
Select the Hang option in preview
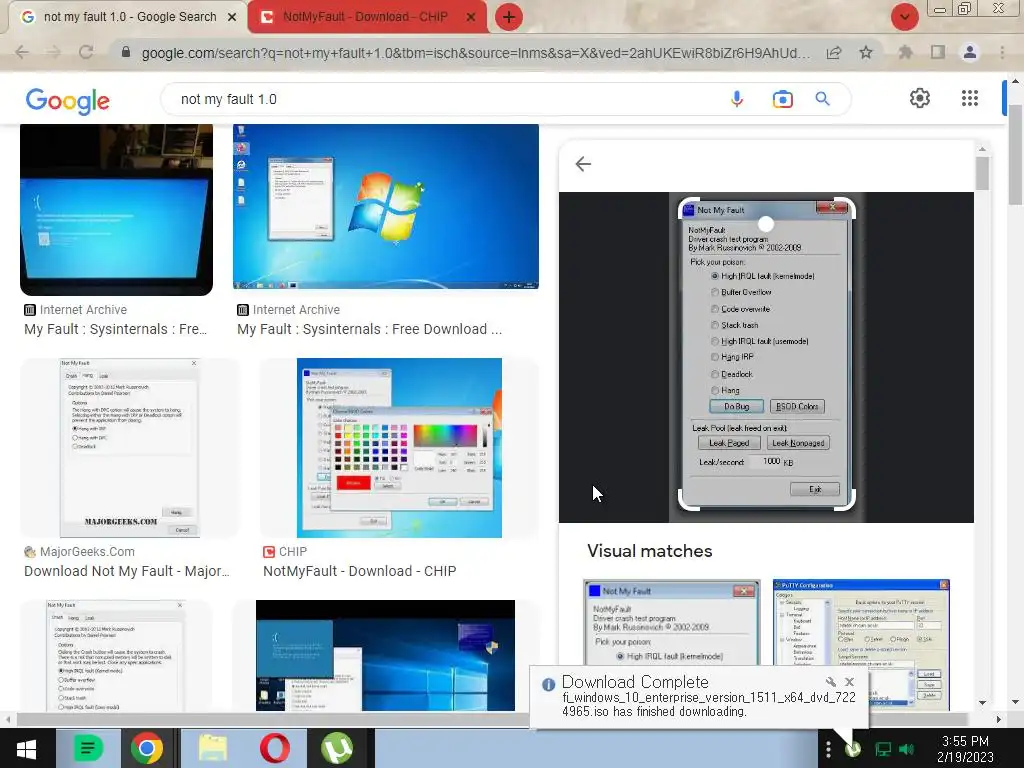[726, 391]
